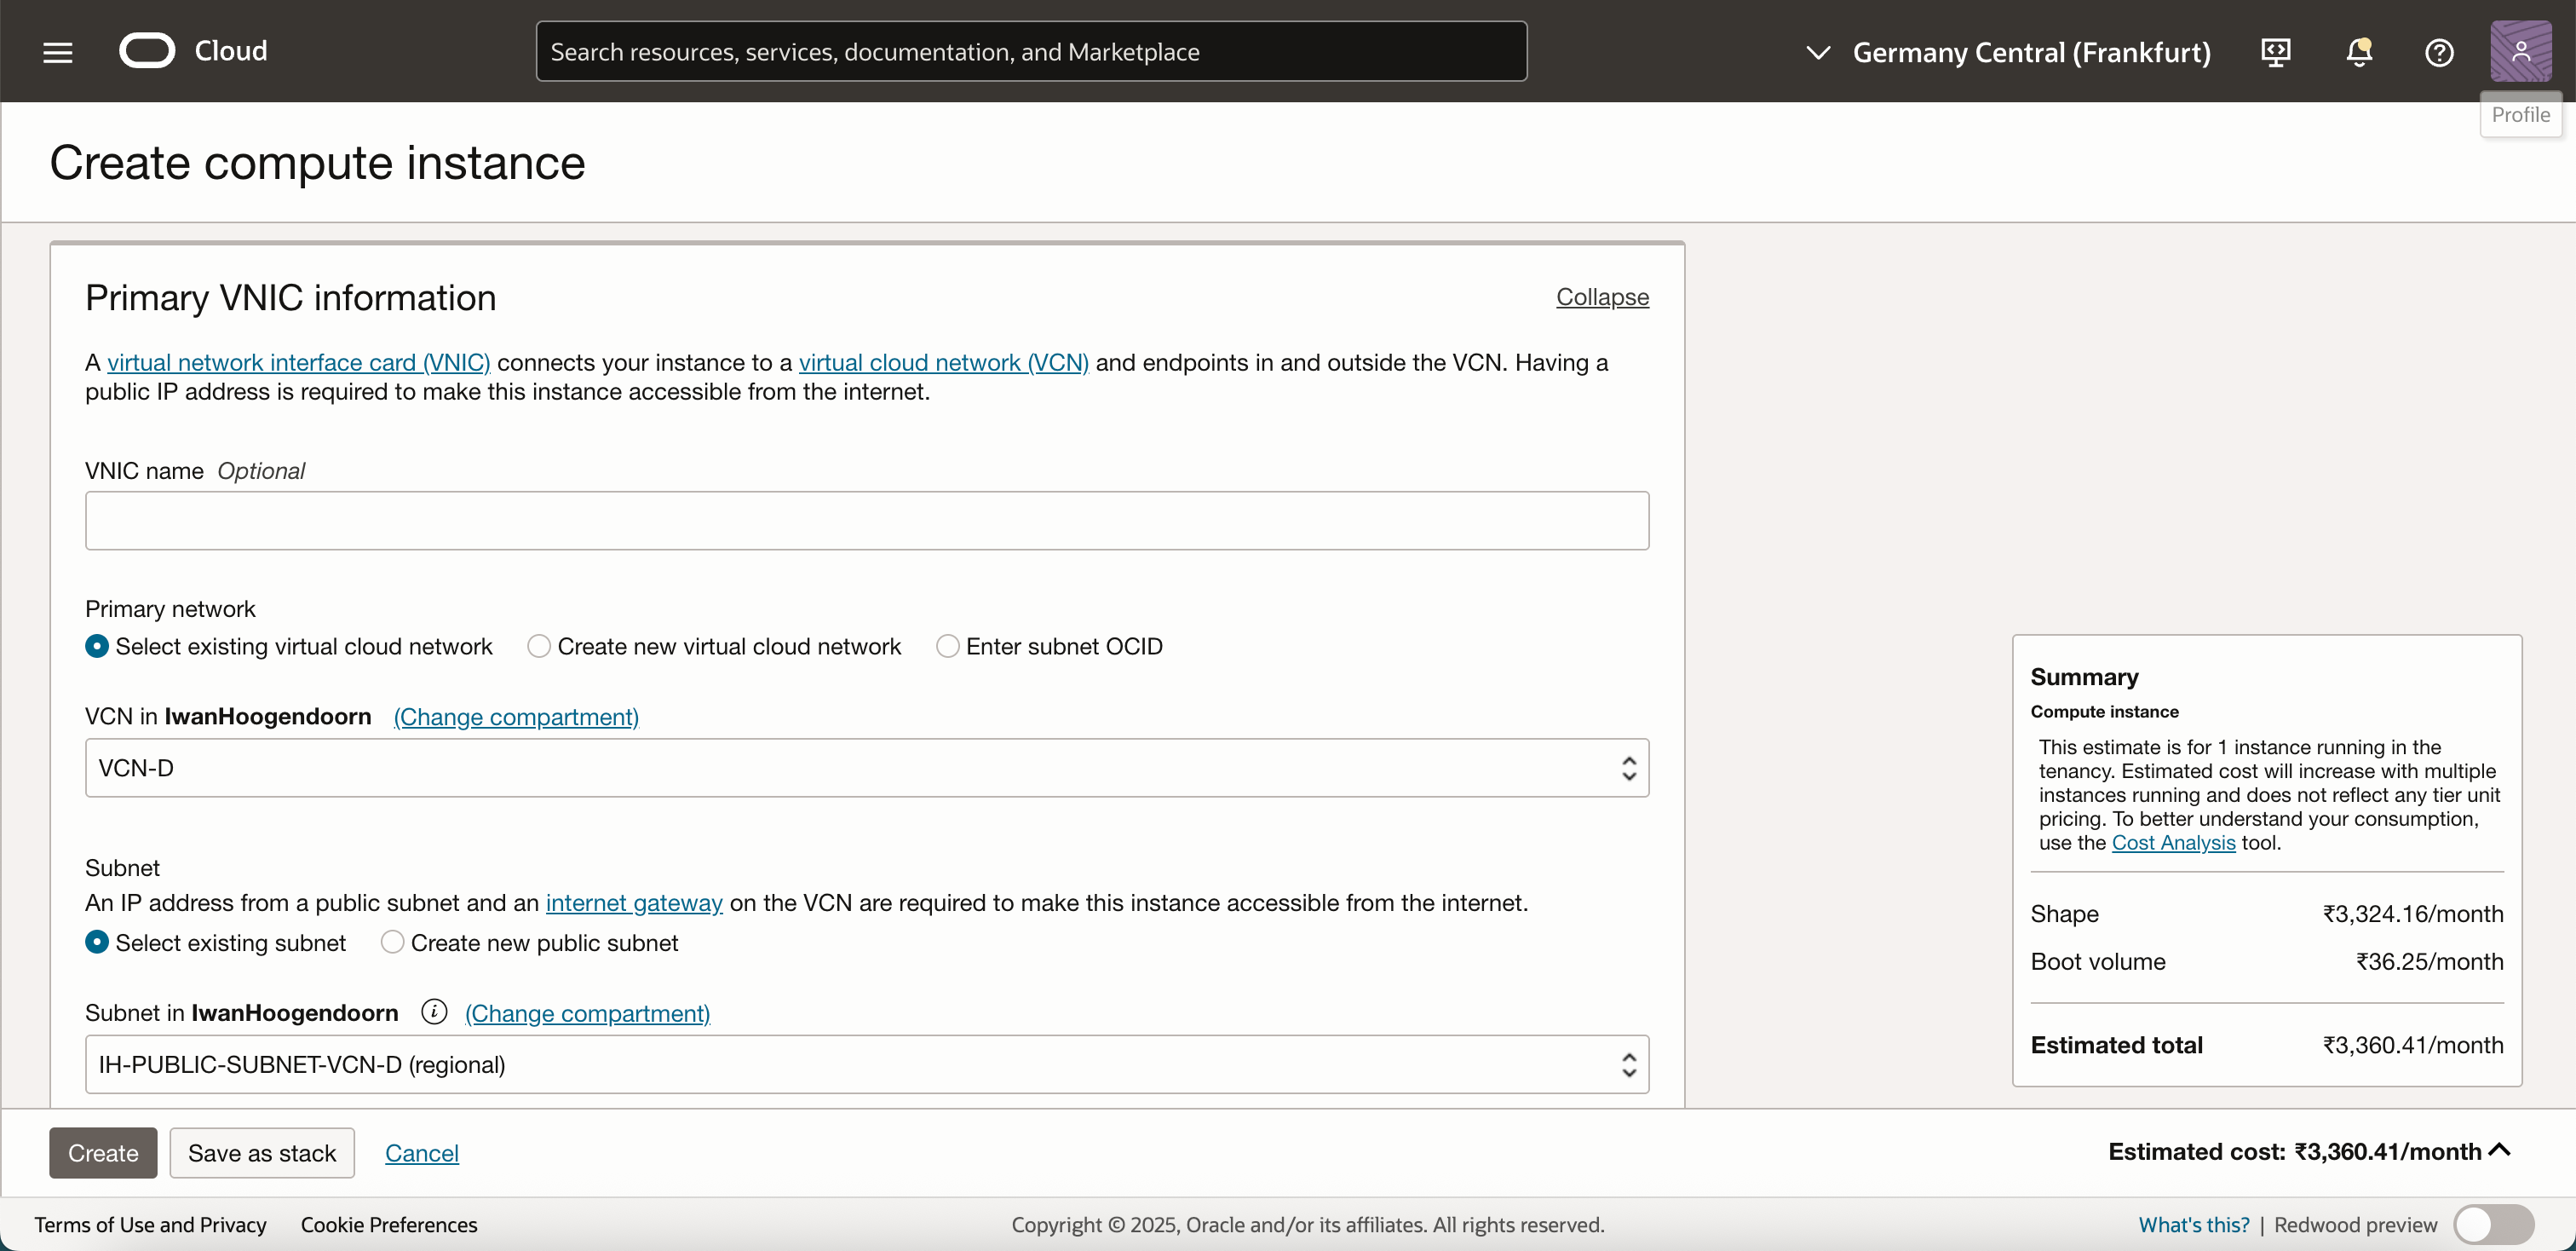Select Create new virtual cloud network
This screenshot has width=2576, height=1251.
click(539, 646)
